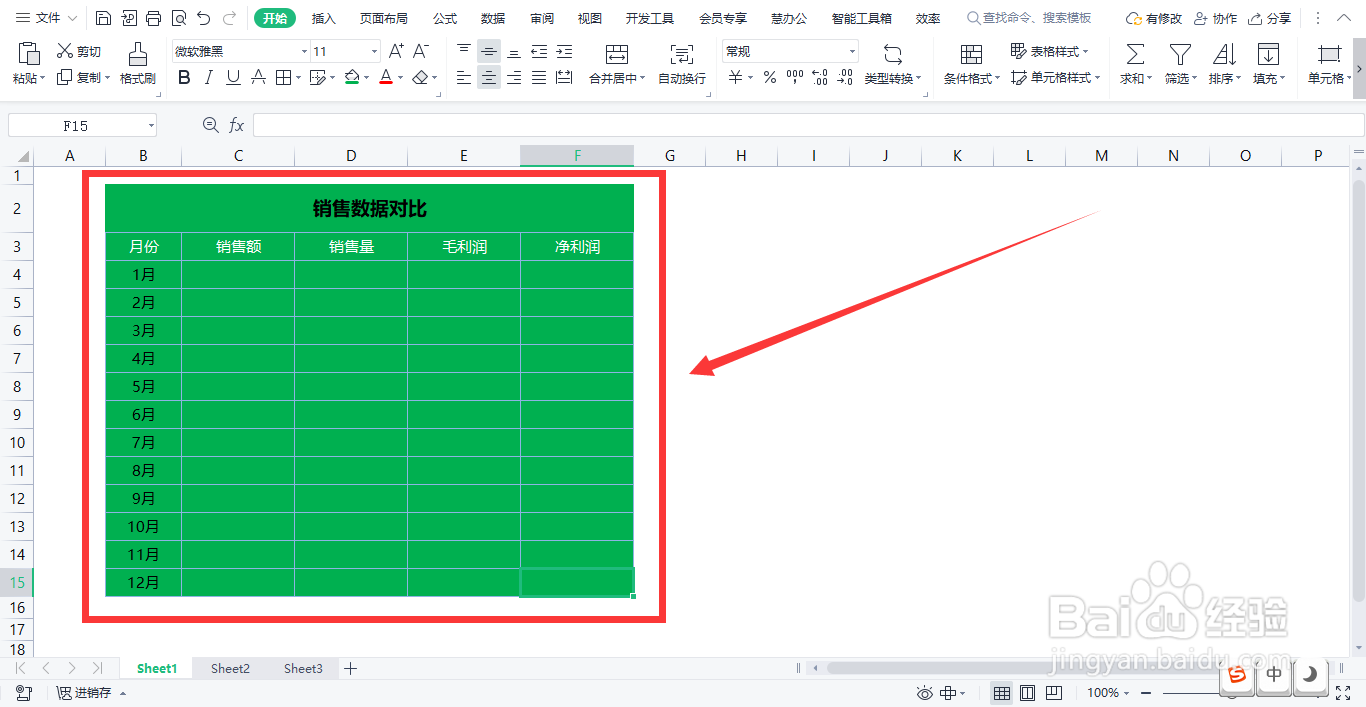The height and width of the screenshot is (707, 1366).
Task: Apply the green fill color bucket
Action: pyautogui.click(x=351, y=77)
